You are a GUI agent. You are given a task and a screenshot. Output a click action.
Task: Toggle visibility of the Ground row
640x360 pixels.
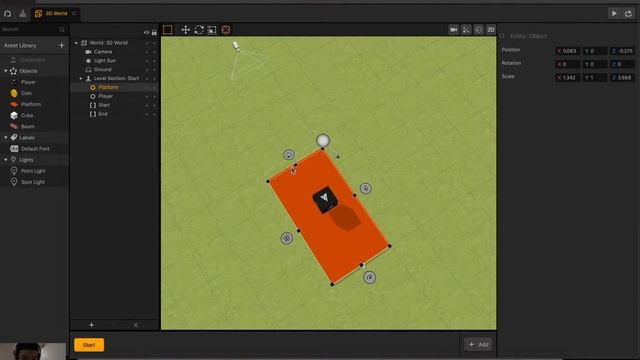click(147, 69)
